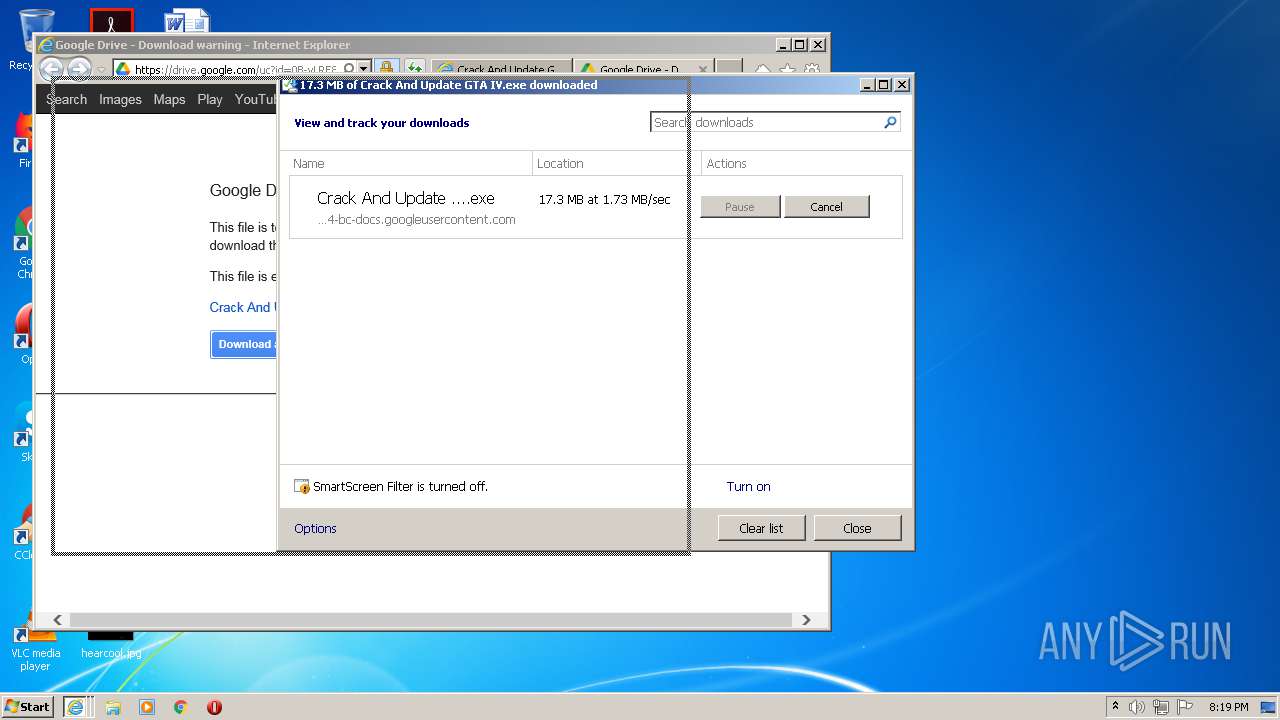Image resolution: width=1280 pixels, height=720 pixels.
Task: Cancel the Crack And Update download
Action: coord(826,207)
